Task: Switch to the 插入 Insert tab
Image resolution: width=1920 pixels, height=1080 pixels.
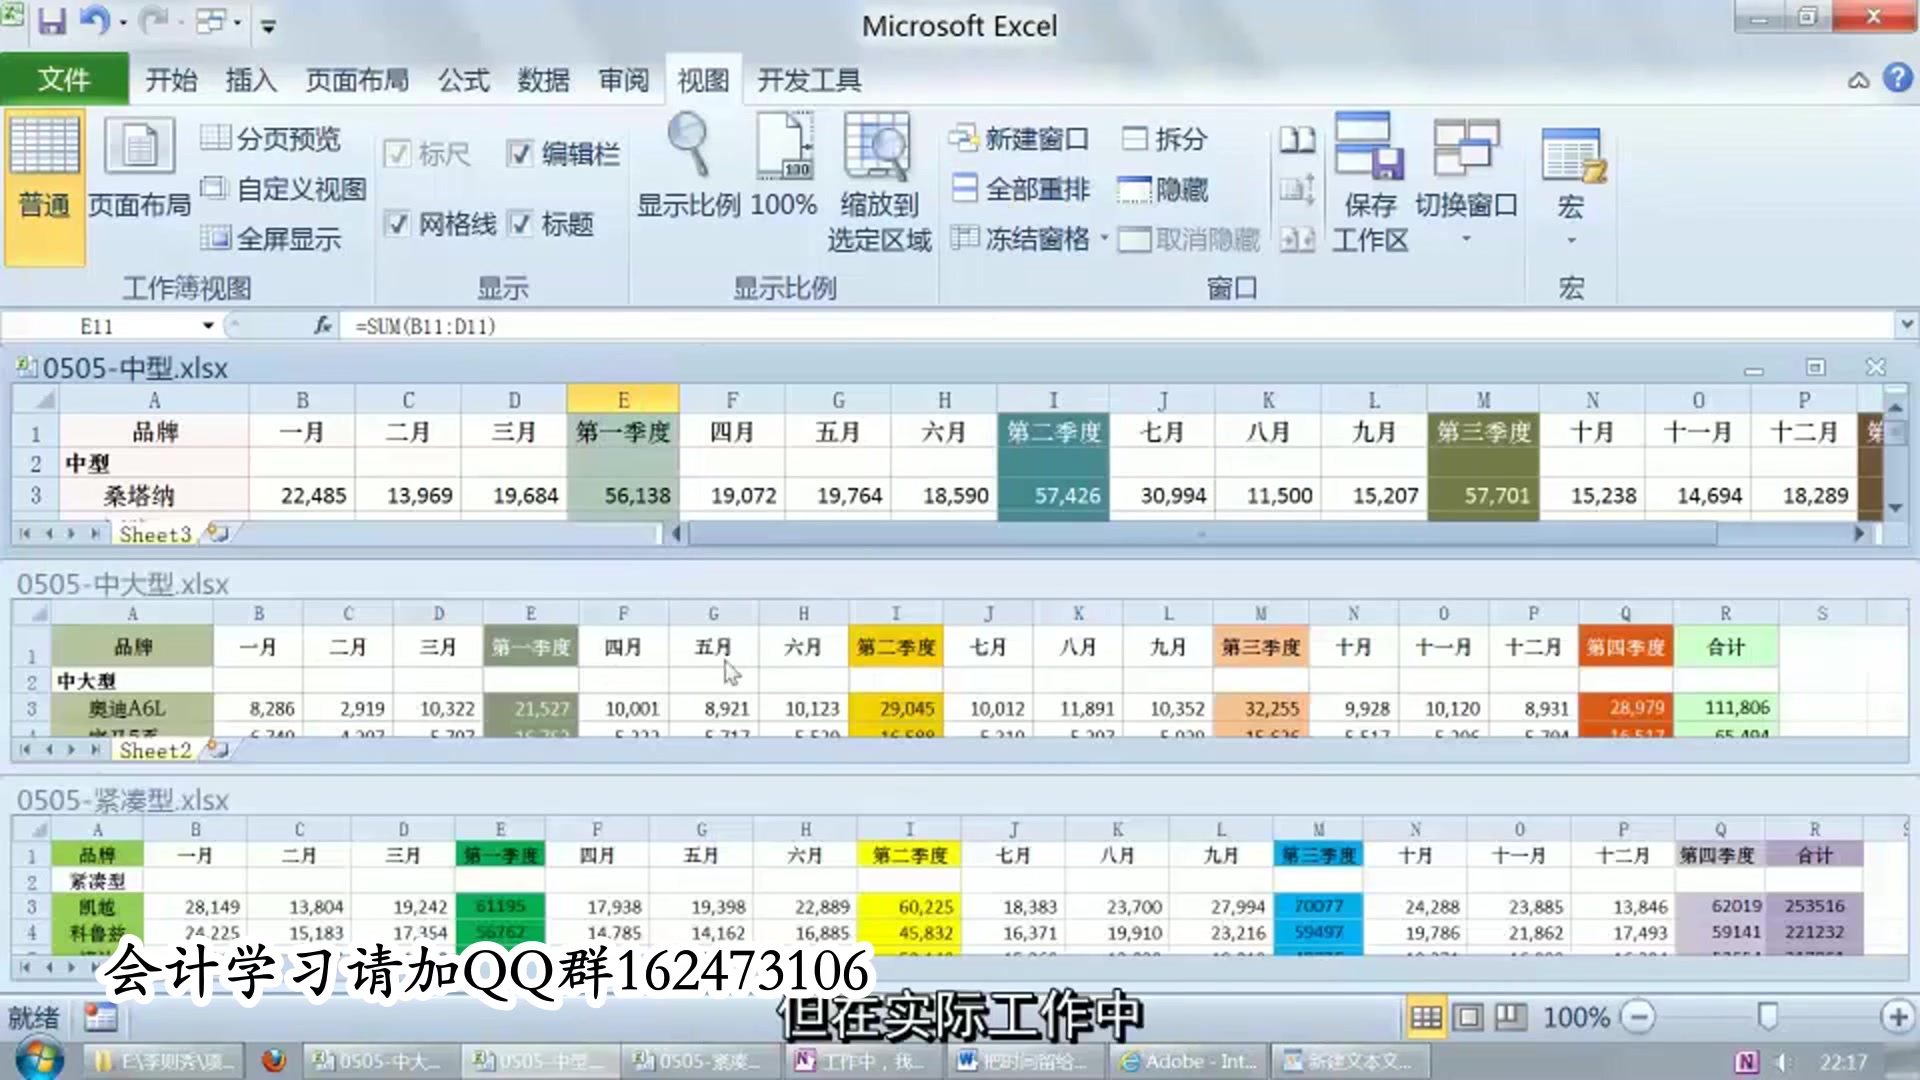Action: [x=250, y=80]
